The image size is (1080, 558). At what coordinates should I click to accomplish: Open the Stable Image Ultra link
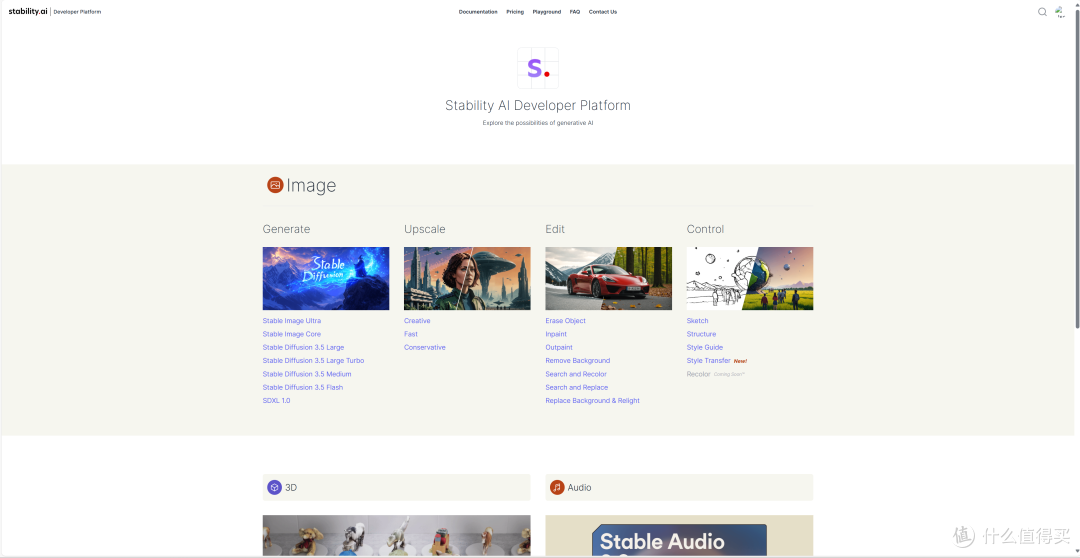291,321
